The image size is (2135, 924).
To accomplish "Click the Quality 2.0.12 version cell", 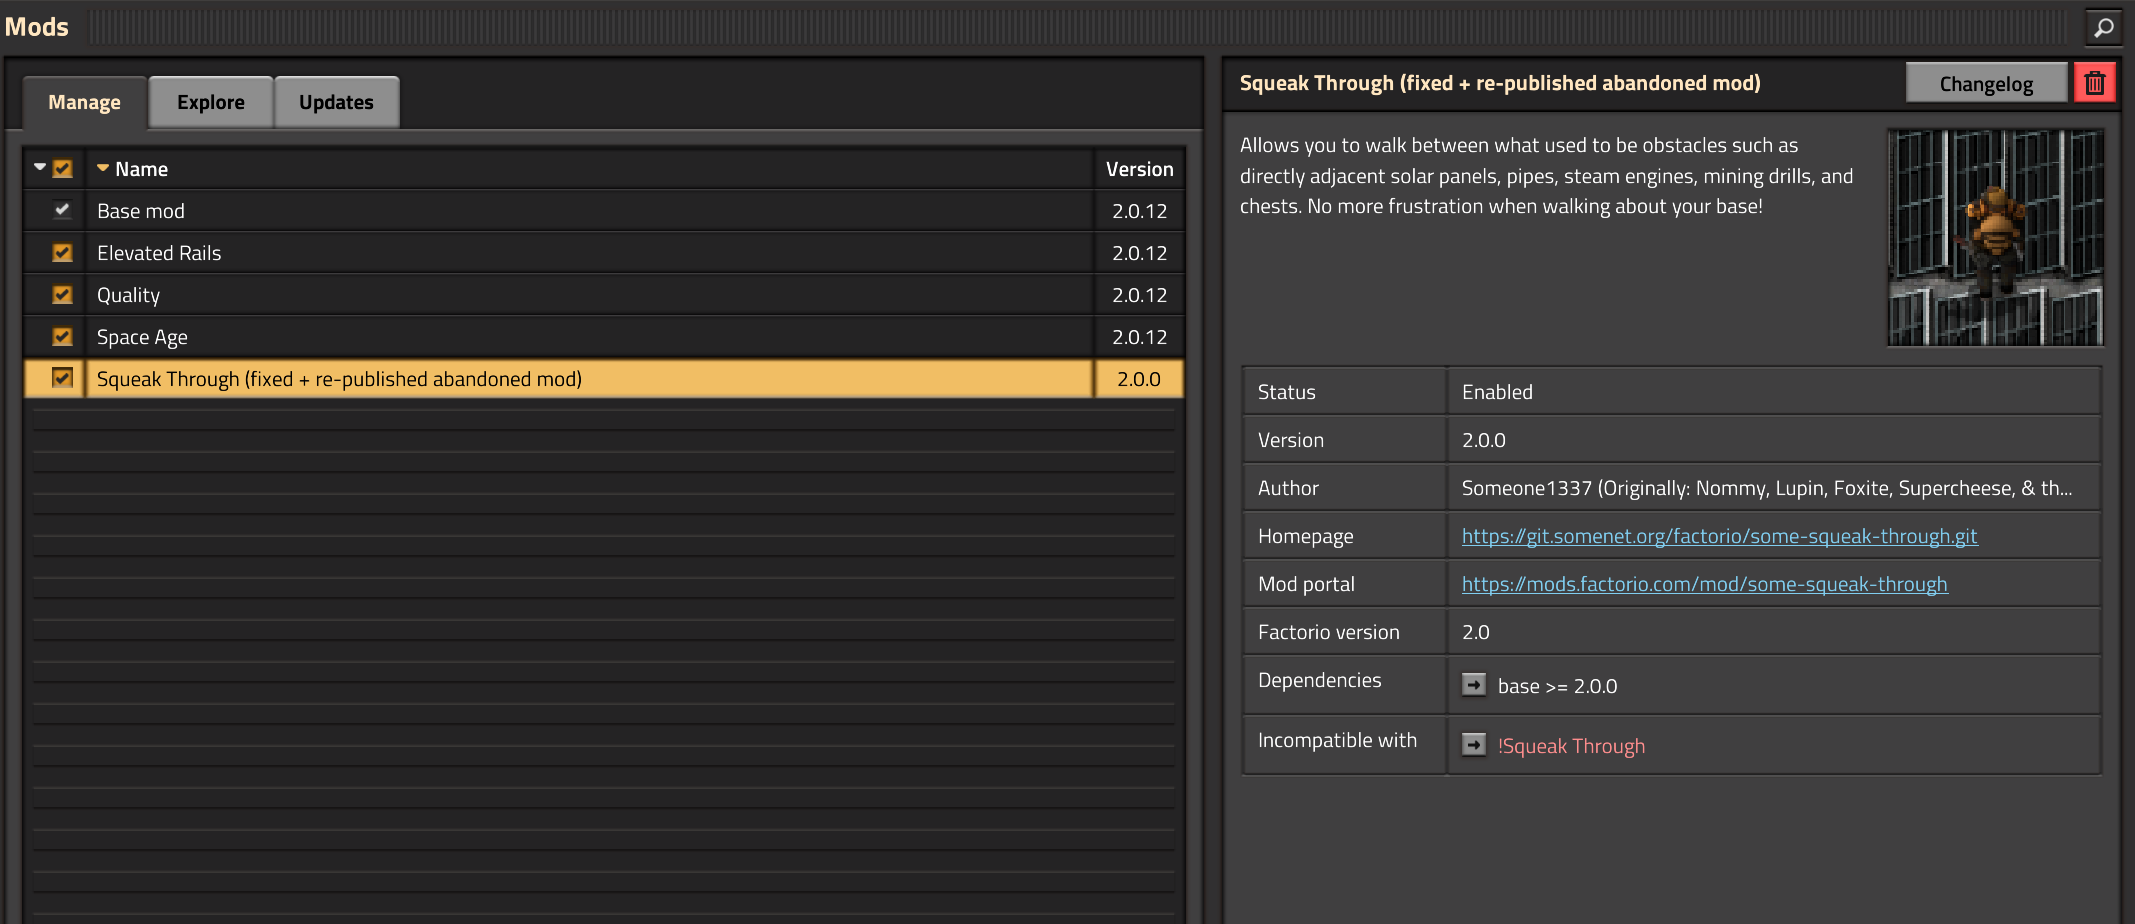I will point(1139,295).
